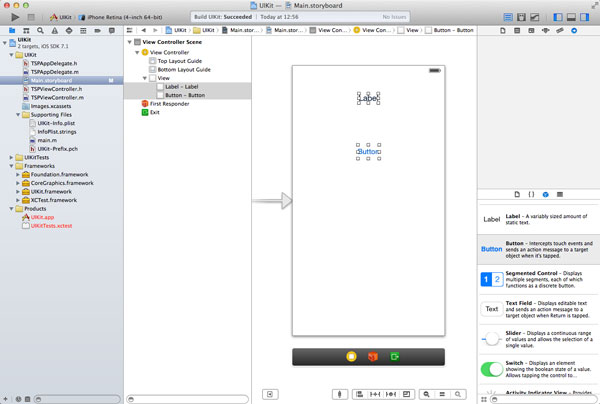Screen dimensions: 600x404
Task: Show the Size inspector
Action: click(560, 31)
